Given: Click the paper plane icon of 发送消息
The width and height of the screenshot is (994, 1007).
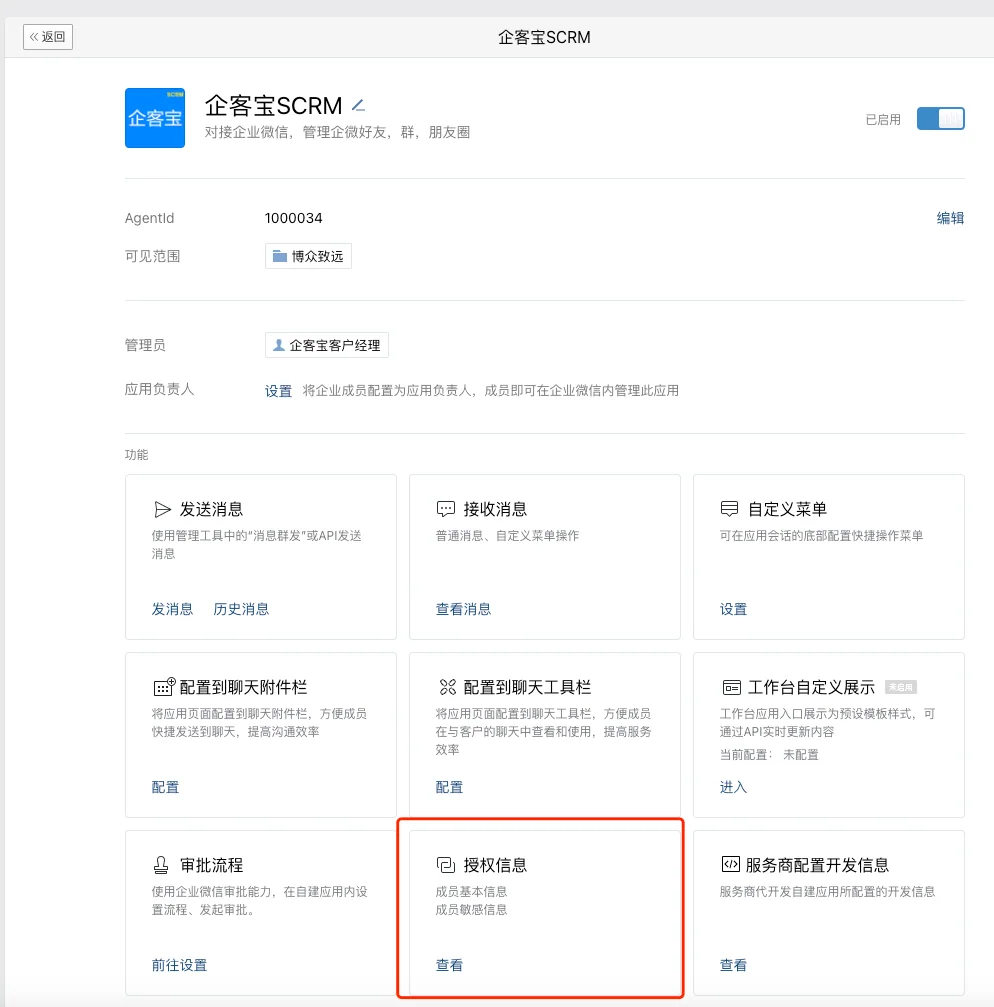Looking at the screenshot, I should [162, 509].
